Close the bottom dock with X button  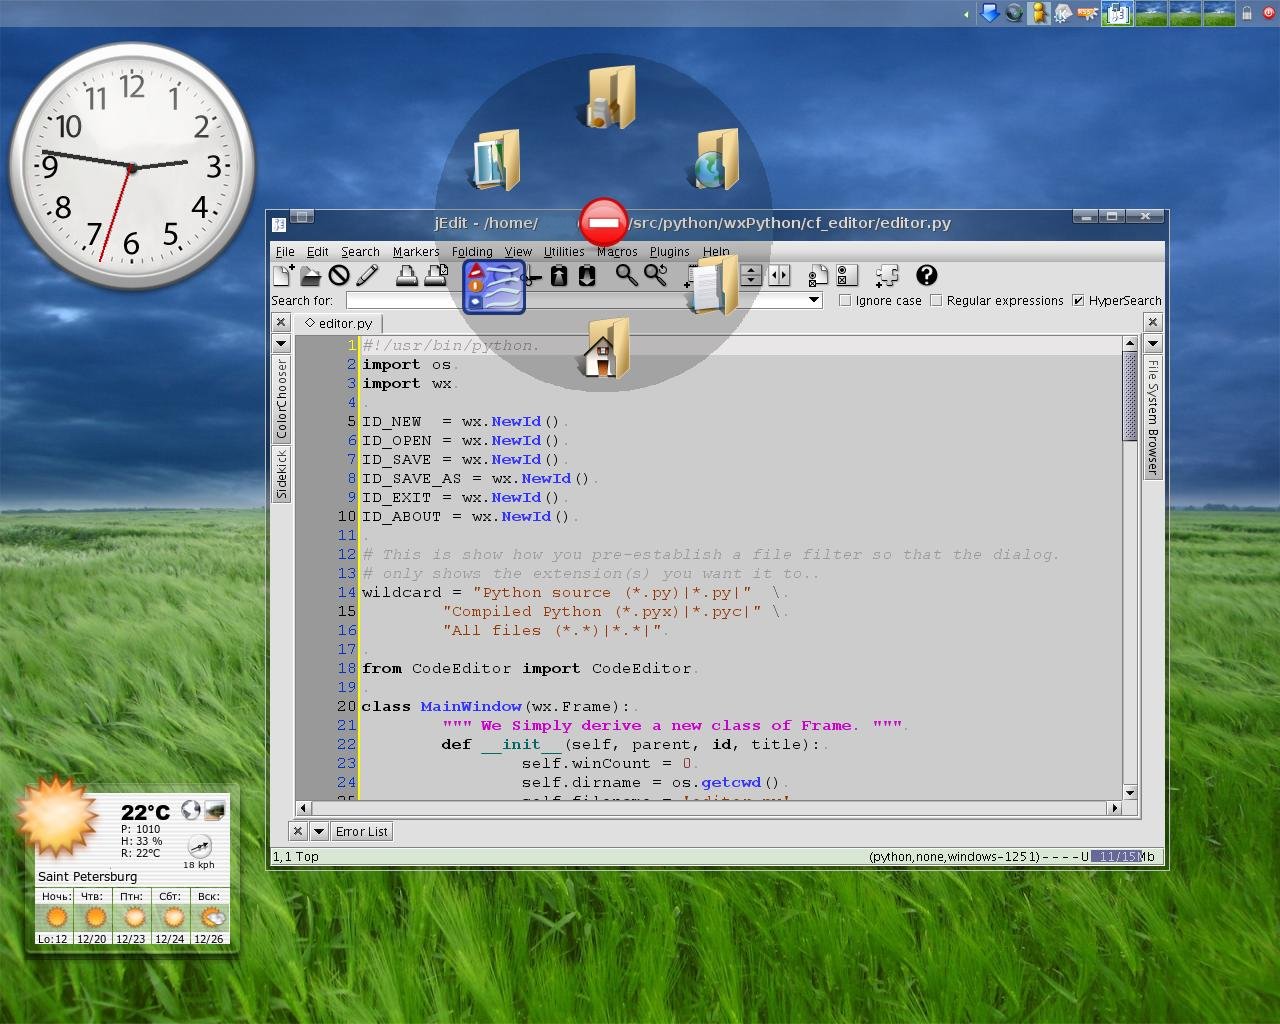click(x=297, y=831)
